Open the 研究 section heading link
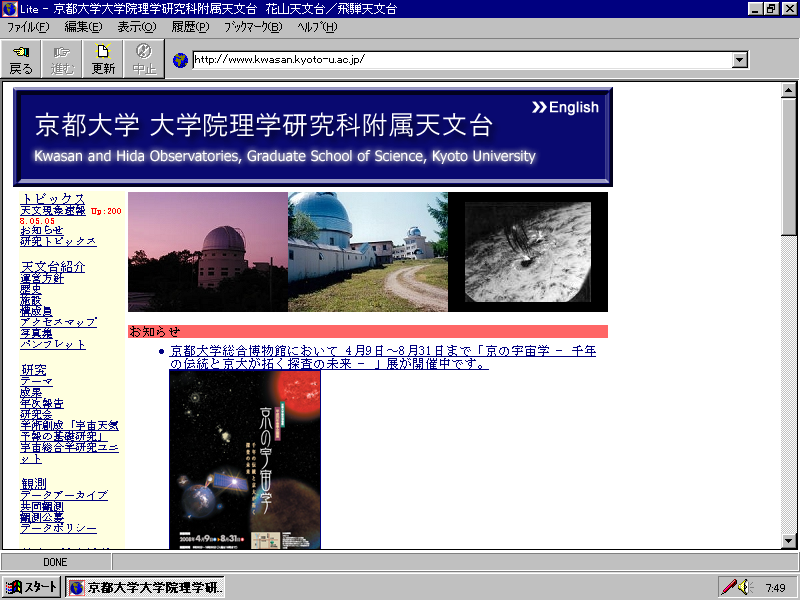The width and height of the screenshot is (800, 600). click(x=34, y=370)
